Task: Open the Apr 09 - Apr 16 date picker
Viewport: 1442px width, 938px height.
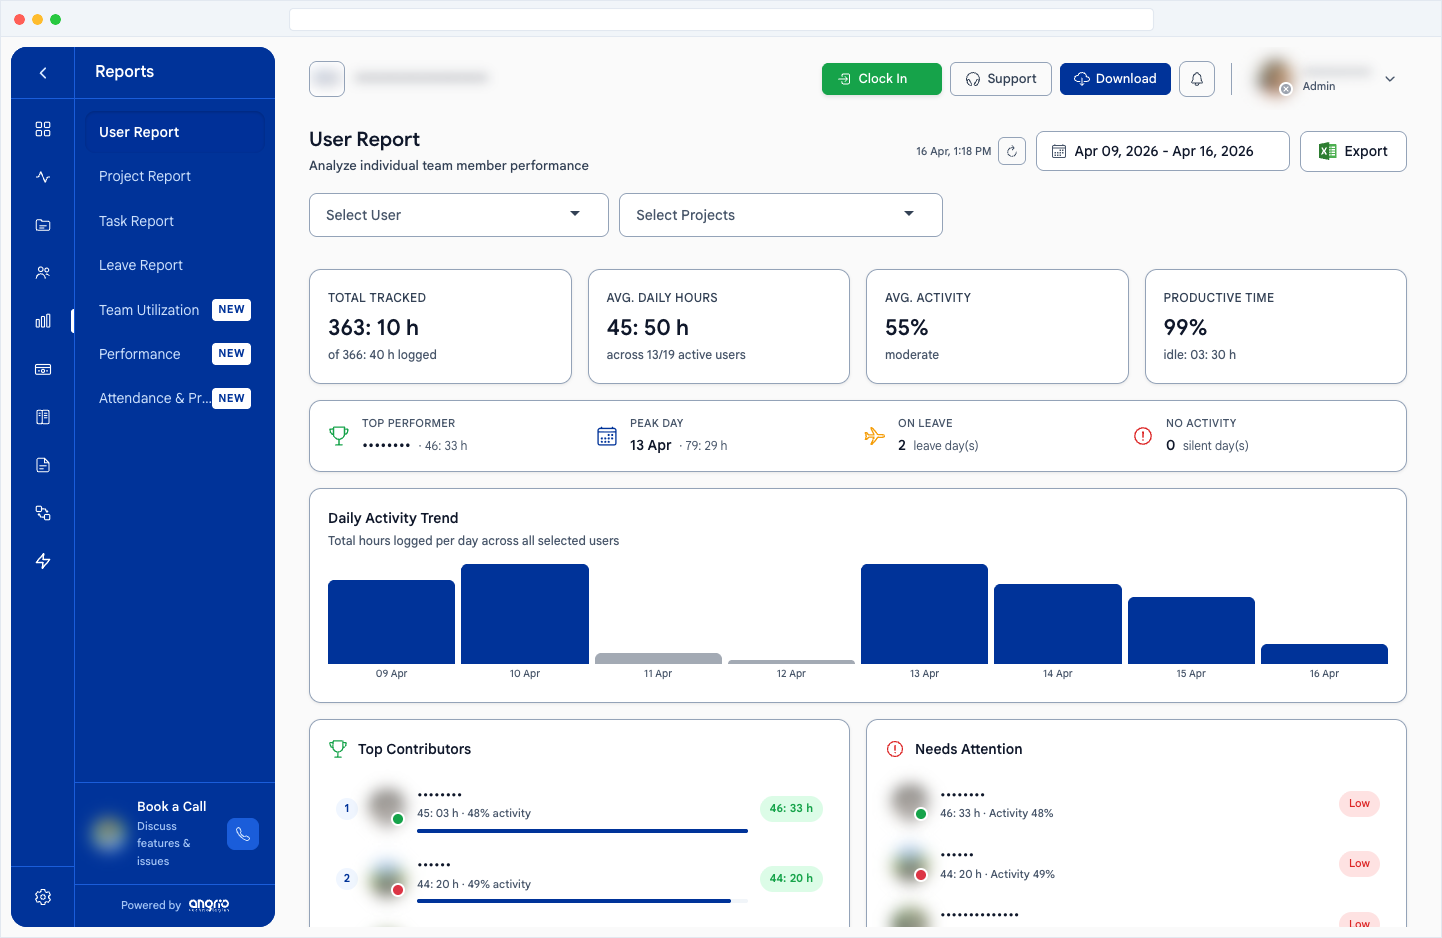Action: tap(1162, 150)
